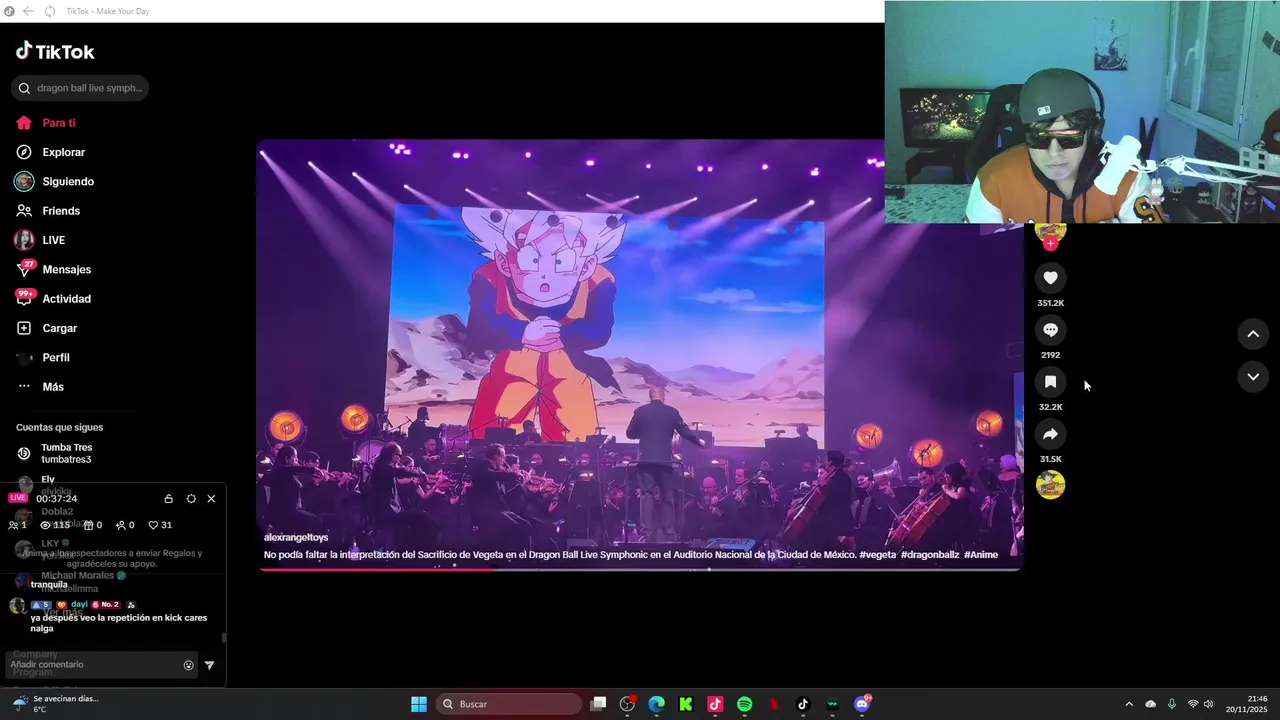Click the new followers icon in live panel
Image resolution: width=1280 pixels, height=720 pixels.
[120, 525]
